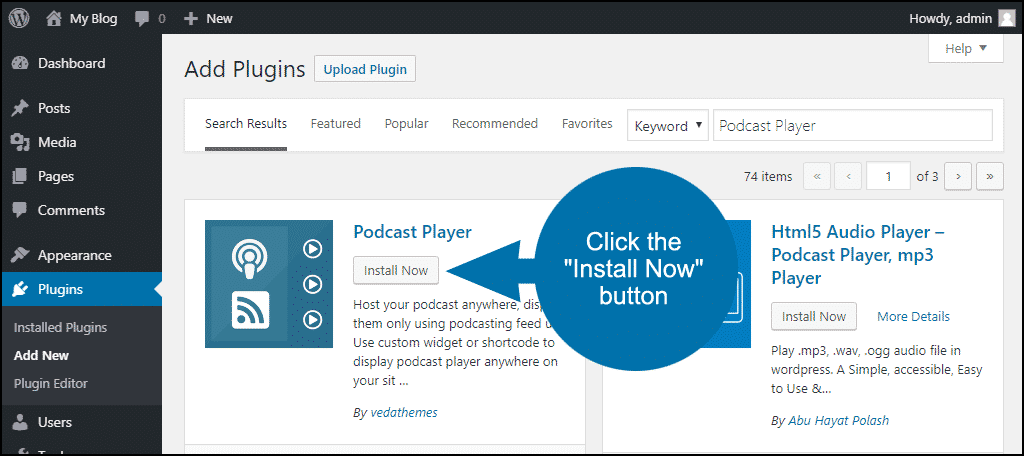This screenshot has height=456, width=1024.
Task: Switch to Featured tab
Action: pyautogui.click(x=336, y=123)
